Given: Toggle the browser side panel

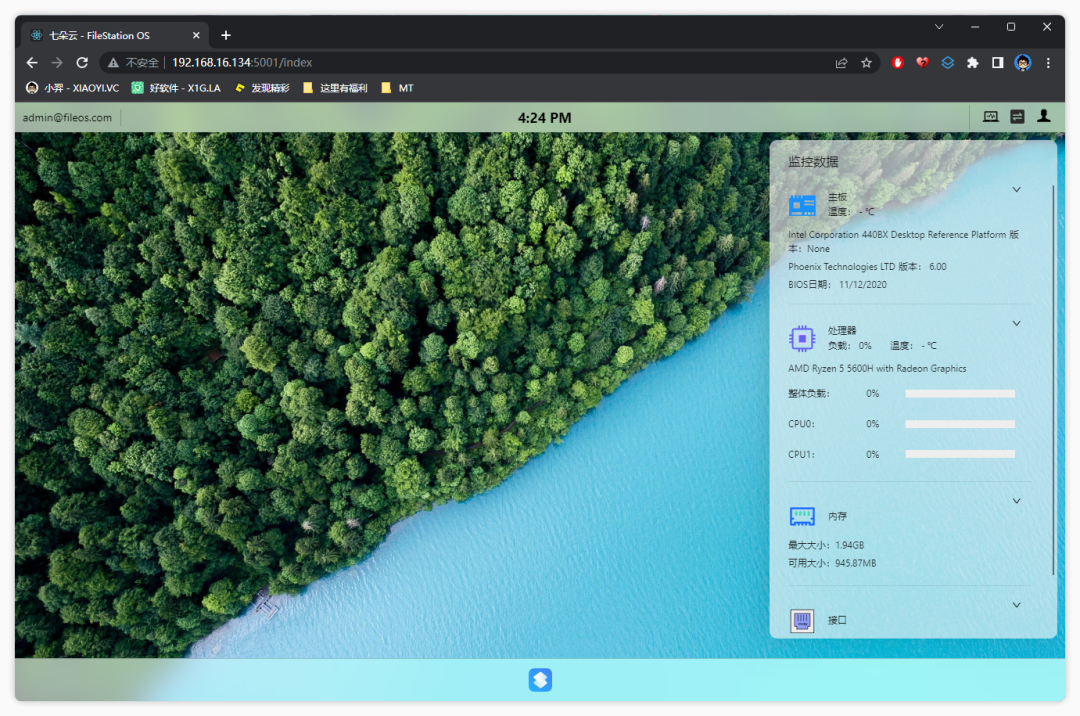Looking at the screenshot, I should point(997,63).
